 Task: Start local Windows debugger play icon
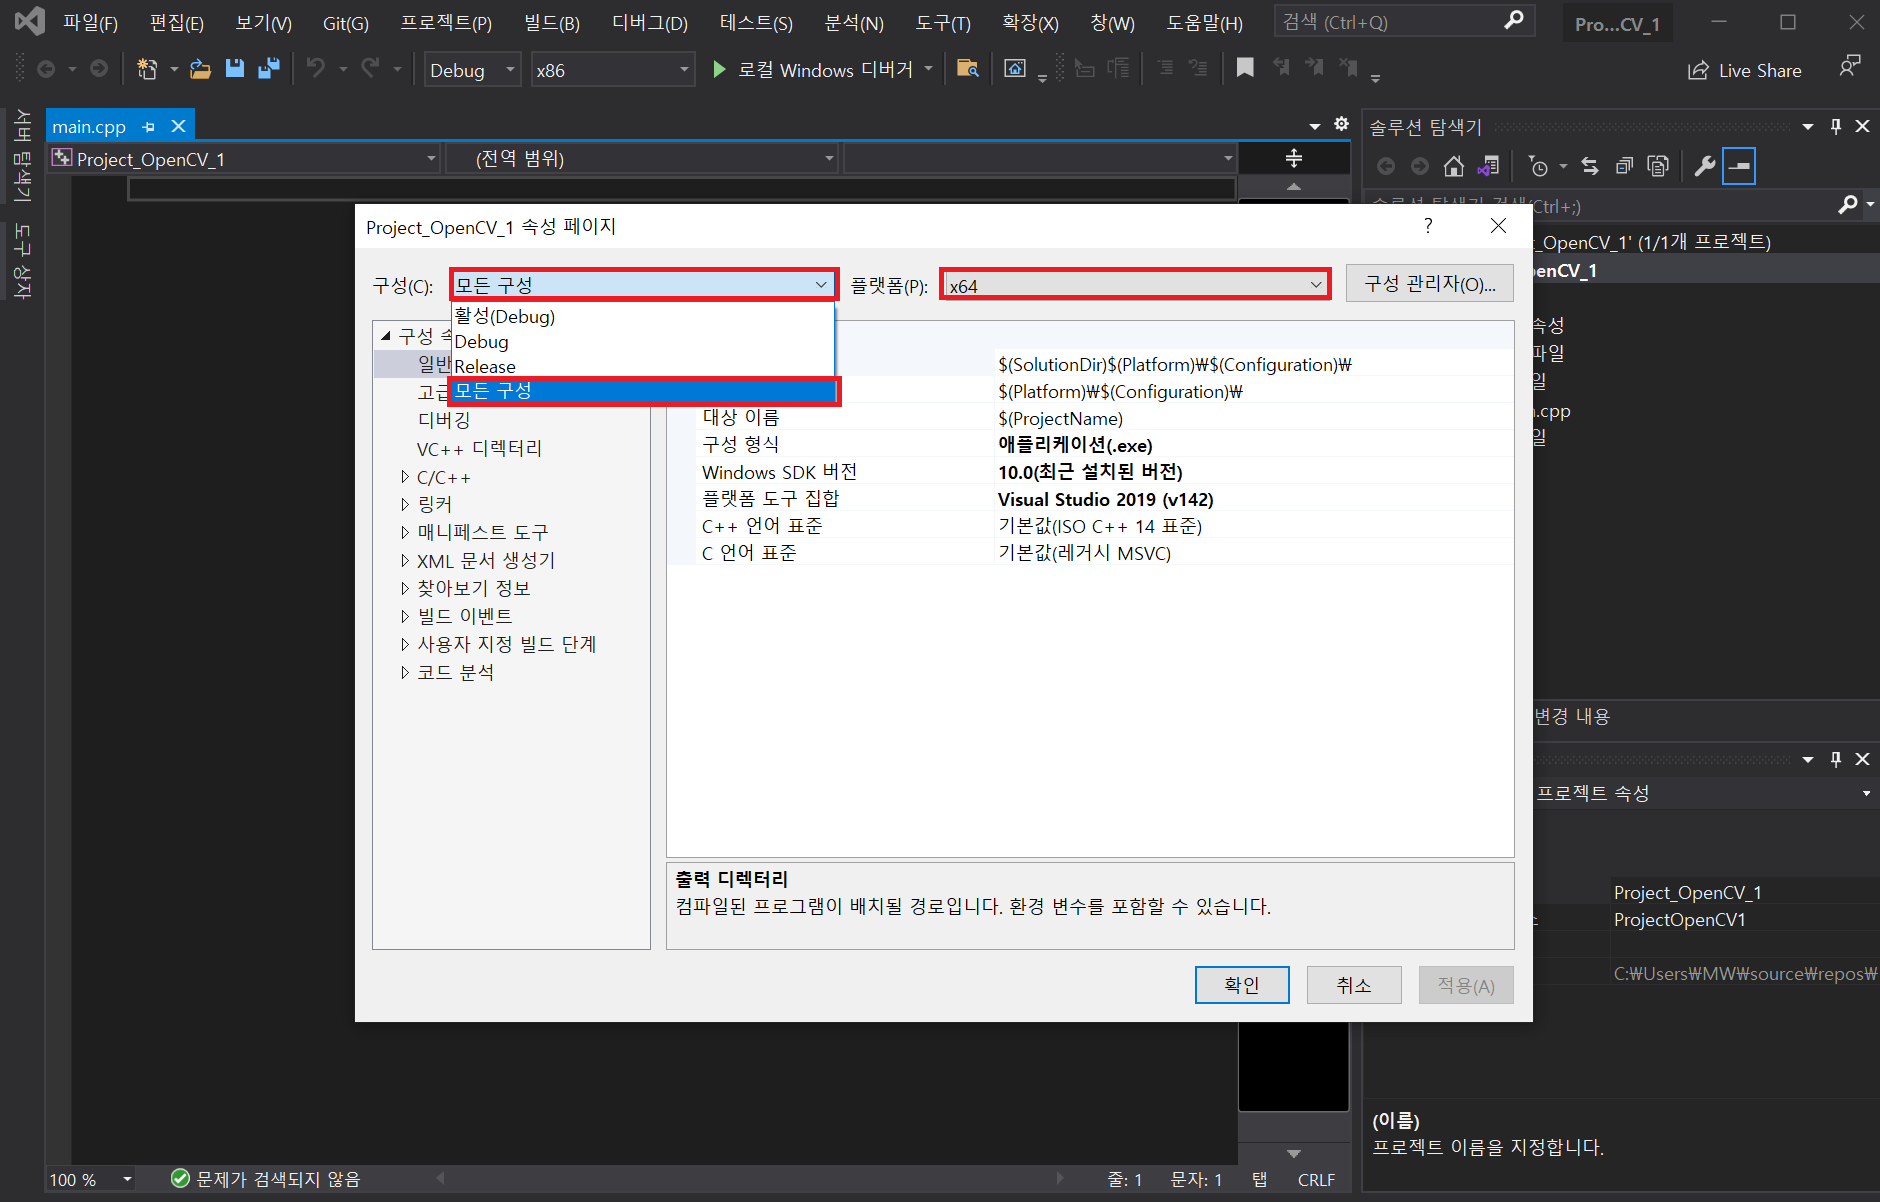718,69
